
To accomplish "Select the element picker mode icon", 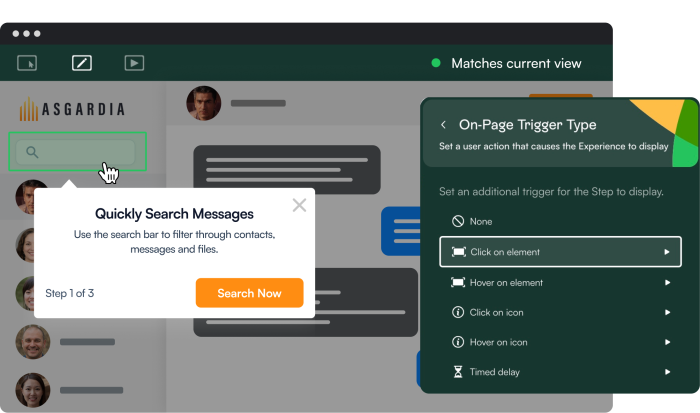I will click(x=27, y=63).
